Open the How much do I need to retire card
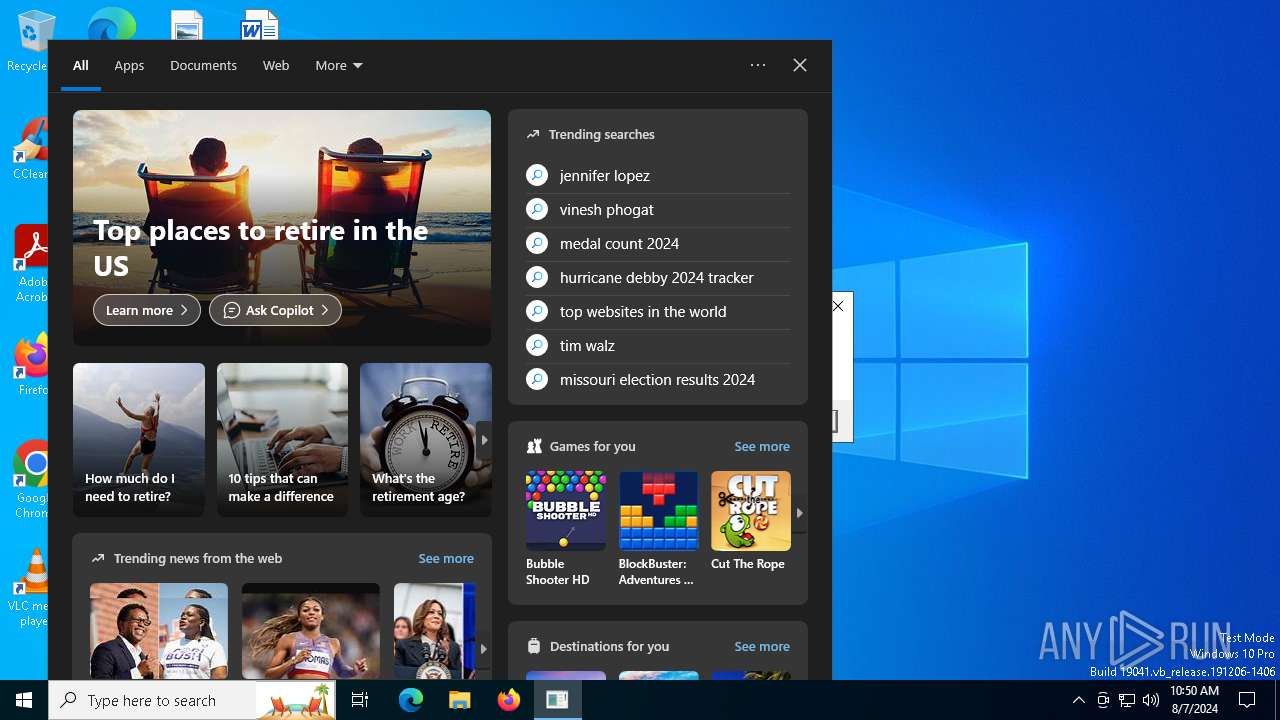The width and height of the screenshot is (1280, 720). pos(139,440)
